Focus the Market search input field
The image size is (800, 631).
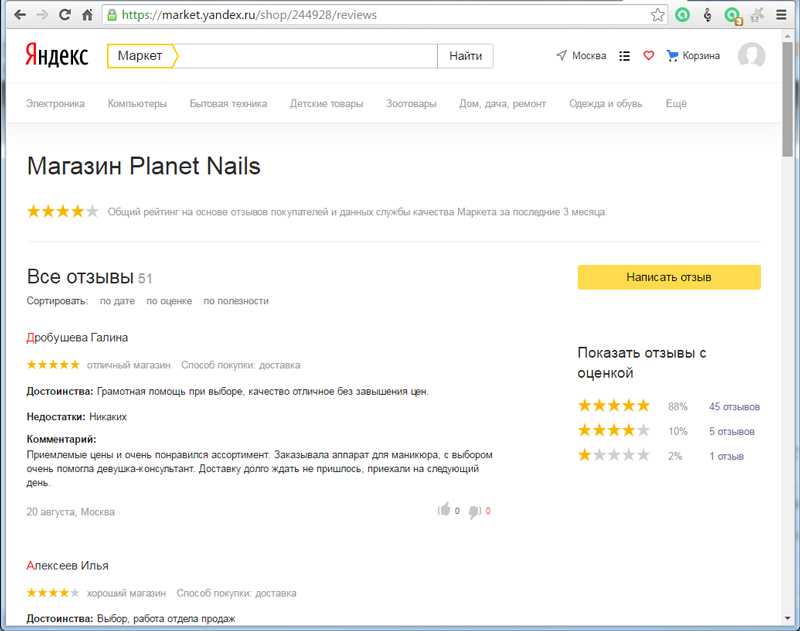pos(308,56)
